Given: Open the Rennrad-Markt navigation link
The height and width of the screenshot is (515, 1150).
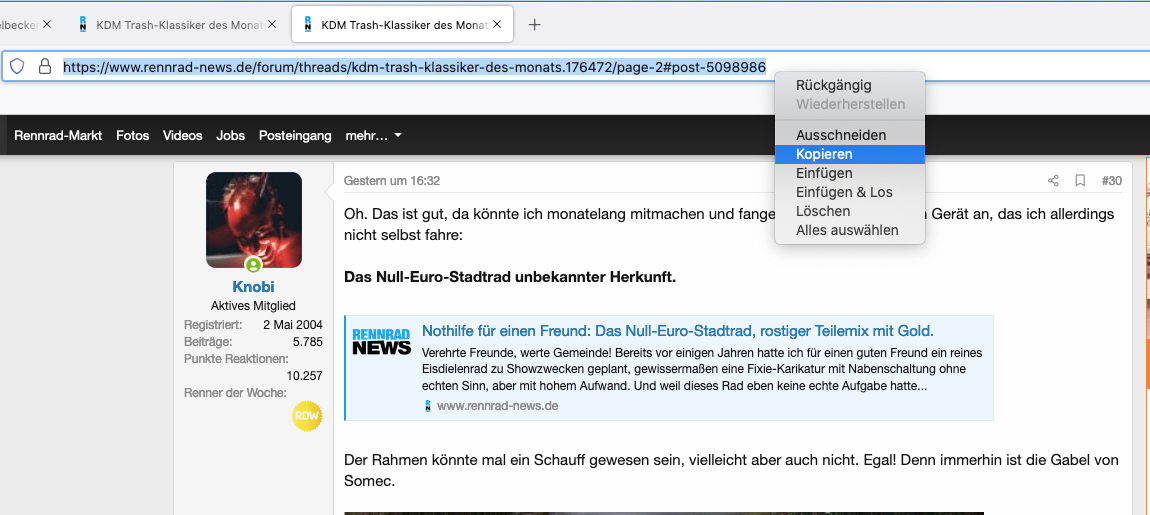Looking at the screenshot, I should click(x=58, y=135).
